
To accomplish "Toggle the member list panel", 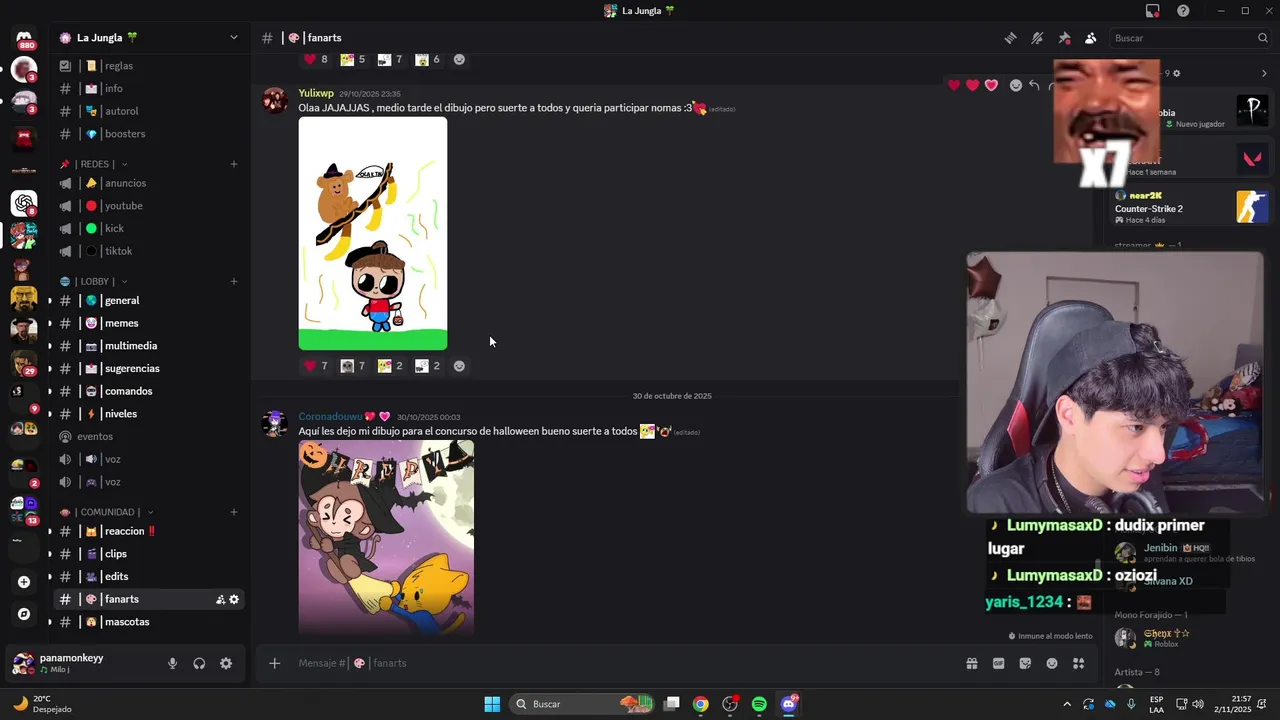I will pos(1091,38).
